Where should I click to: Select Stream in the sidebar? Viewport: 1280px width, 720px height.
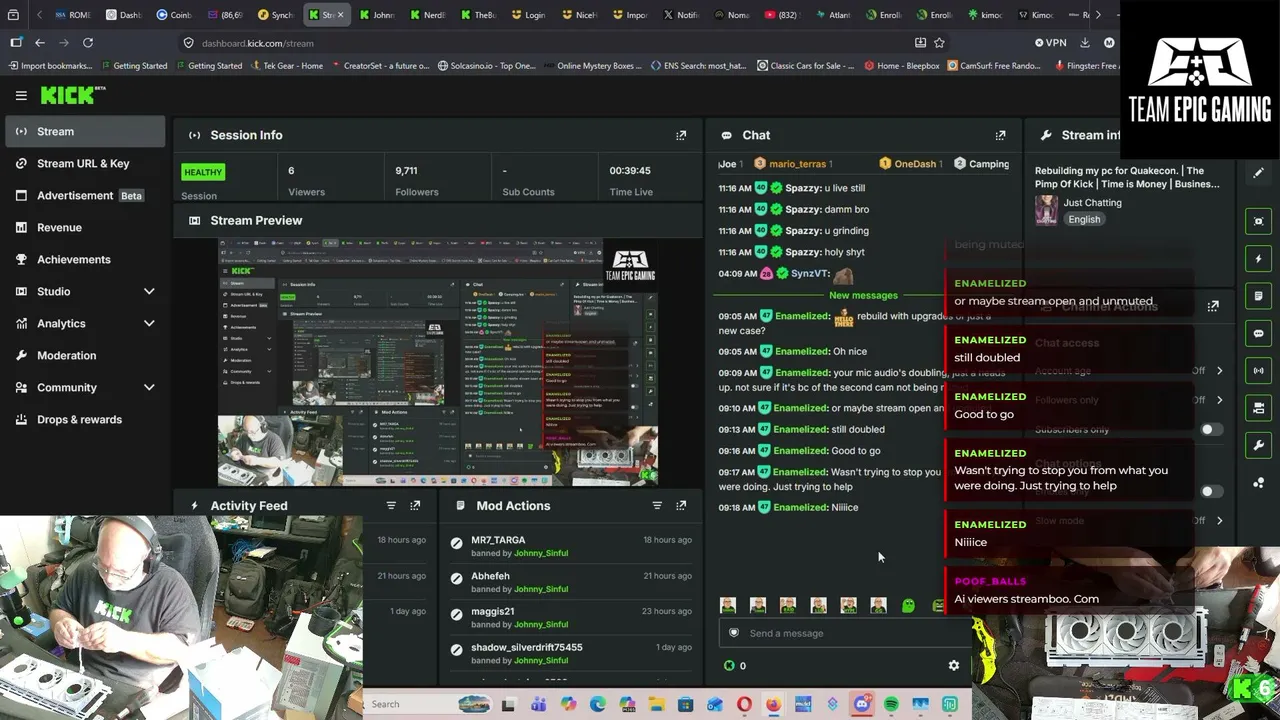(85, 131)
